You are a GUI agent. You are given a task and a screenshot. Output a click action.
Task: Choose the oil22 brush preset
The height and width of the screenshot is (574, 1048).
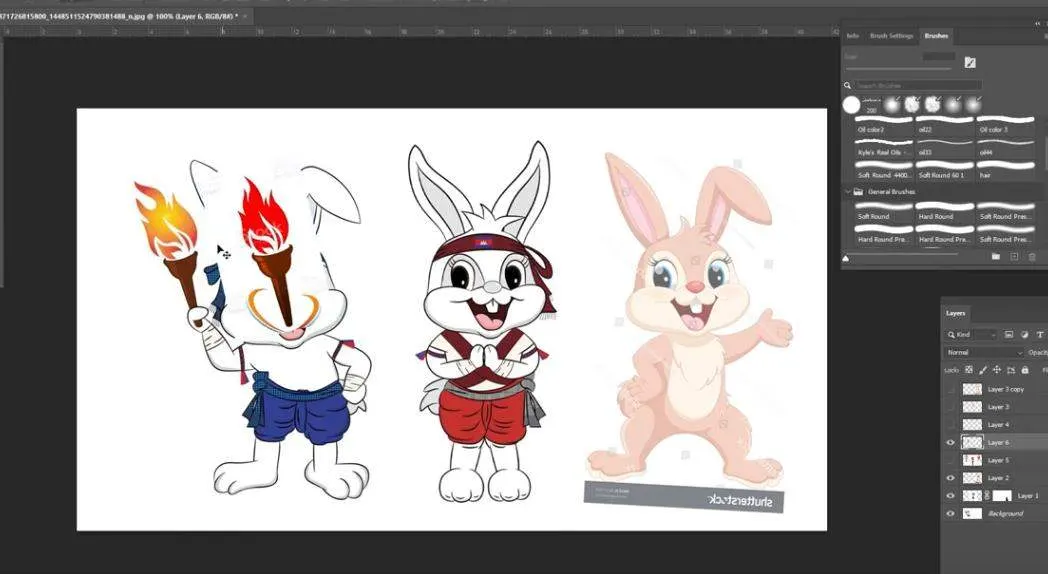[x=944, y=124]
